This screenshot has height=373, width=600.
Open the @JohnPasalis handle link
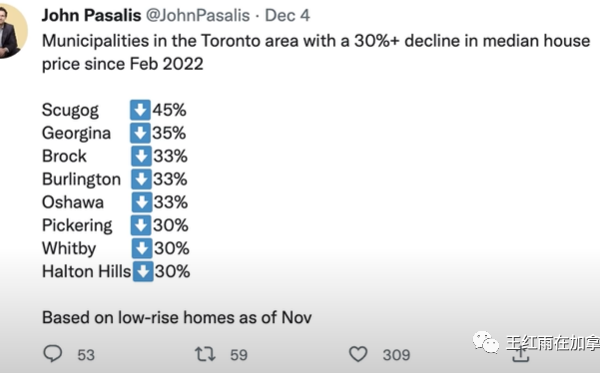[x=198, y=16]
